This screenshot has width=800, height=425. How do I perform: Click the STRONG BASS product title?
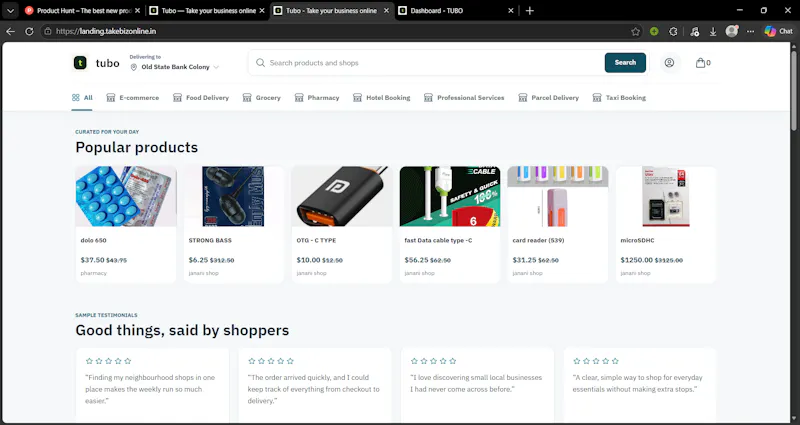210,240
